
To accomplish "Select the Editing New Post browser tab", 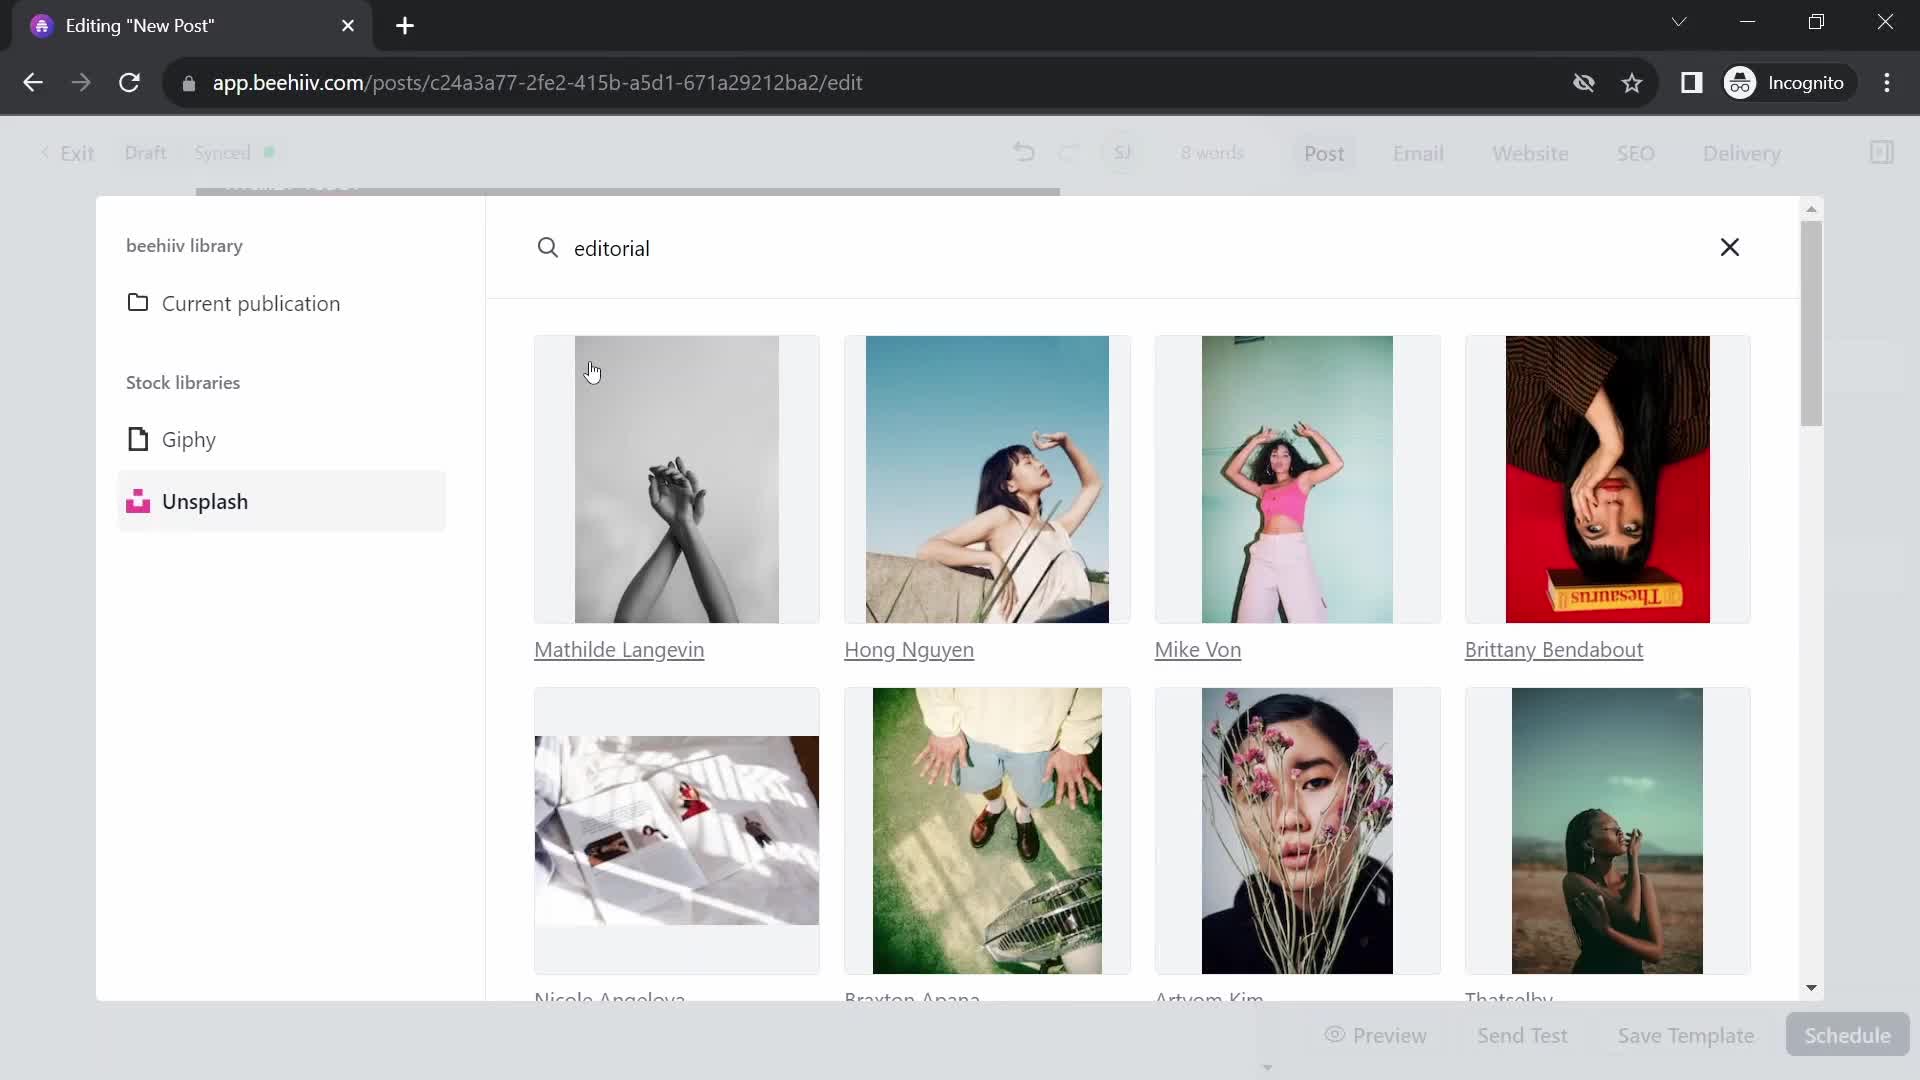I will coord(192,26).
